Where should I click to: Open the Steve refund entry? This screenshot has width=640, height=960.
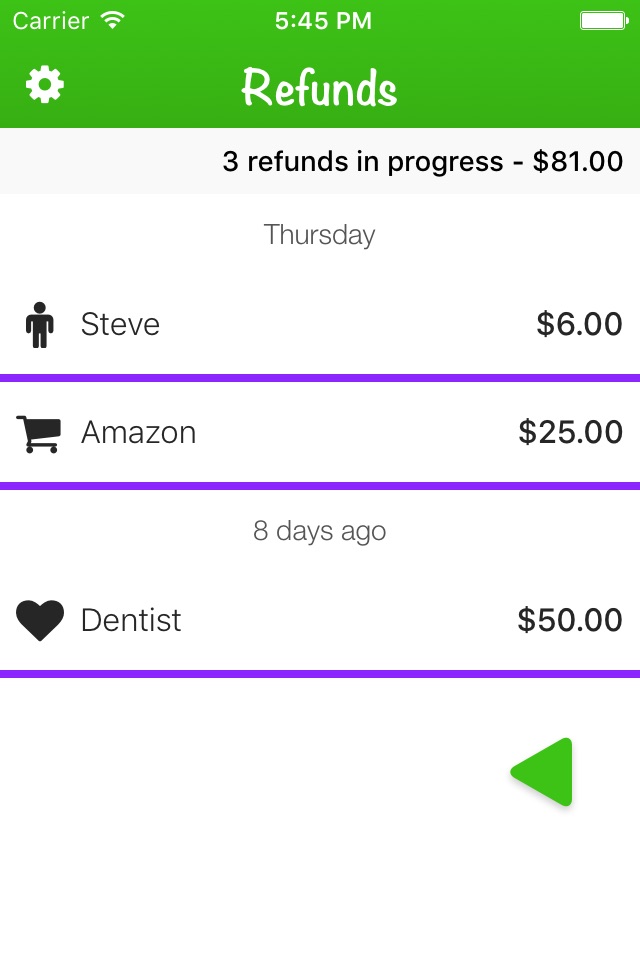pyautogui.click(x=320, y=324)
